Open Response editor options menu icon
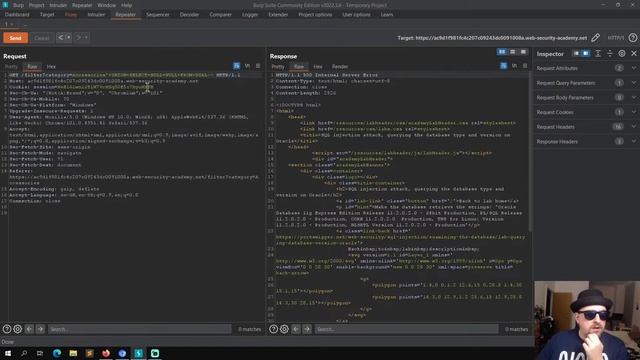The height and width of the screenshot is (360, 640). [x=525, y=66]
